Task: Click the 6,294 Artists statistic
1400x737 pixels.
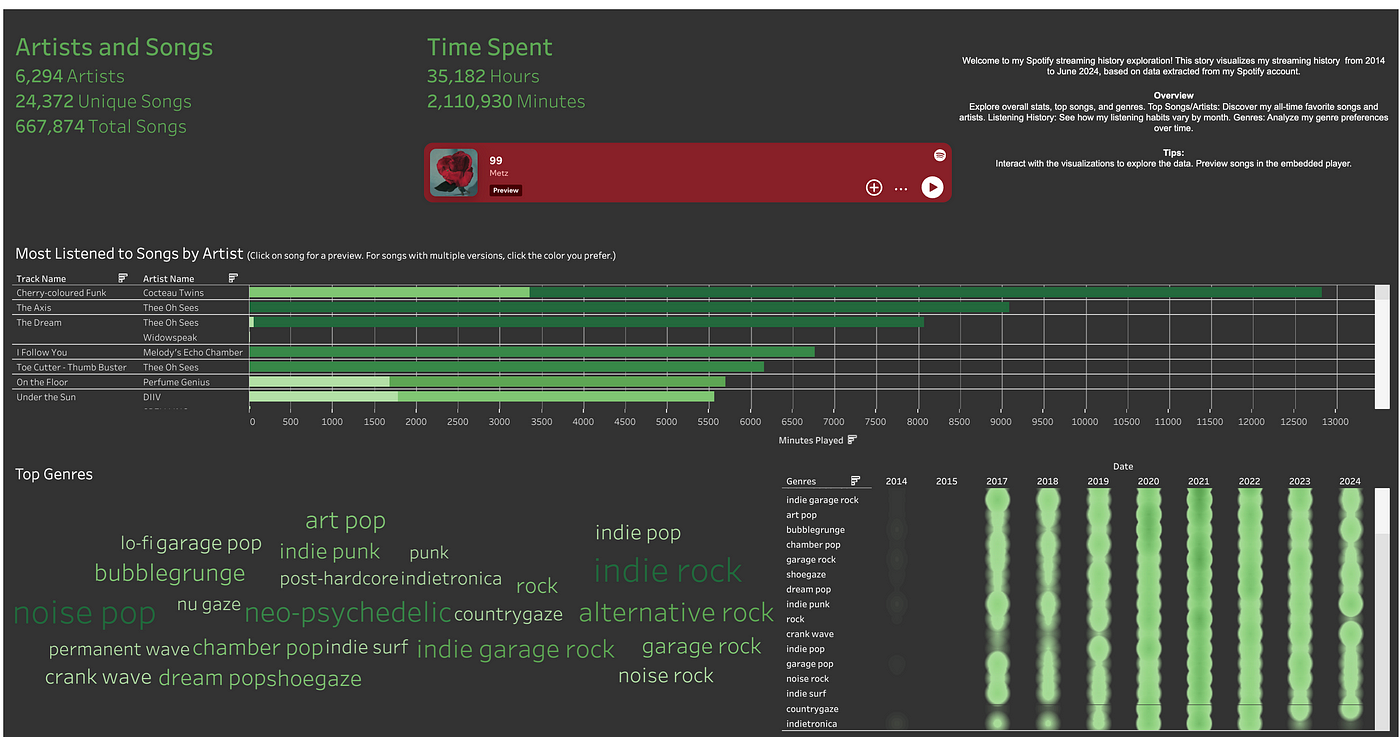Action: pos(70,76)
